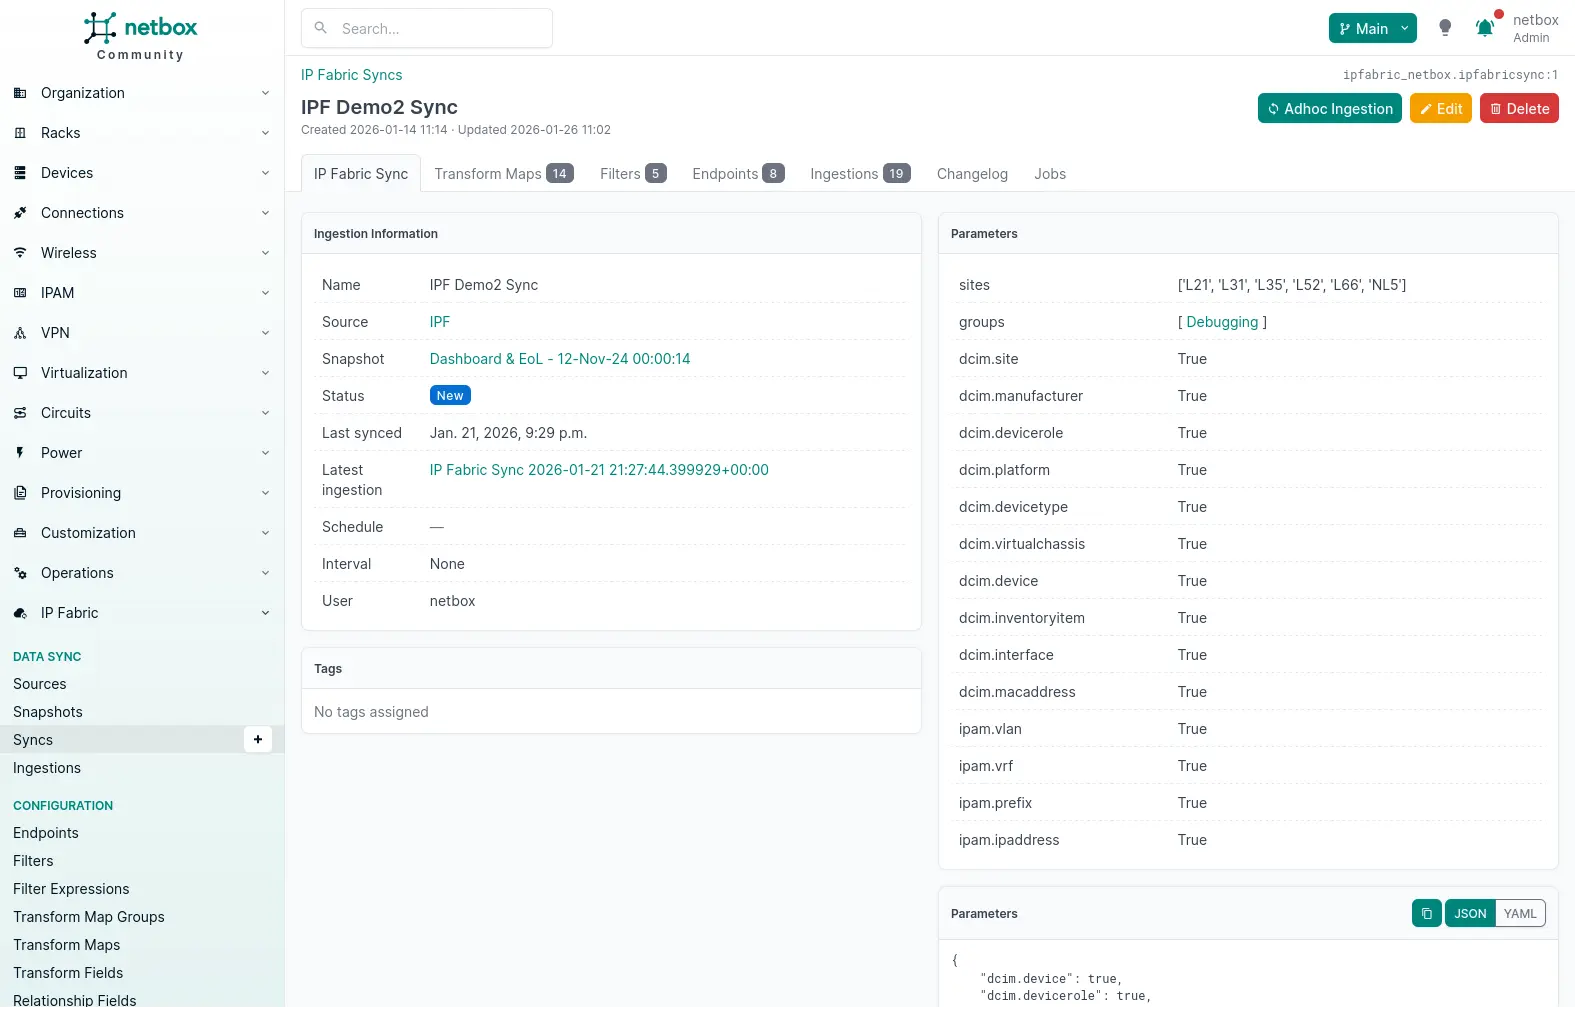Click the Wireless sidebar icon
This screenshot has height=1013, width=1575.
(x=20, y=253)
